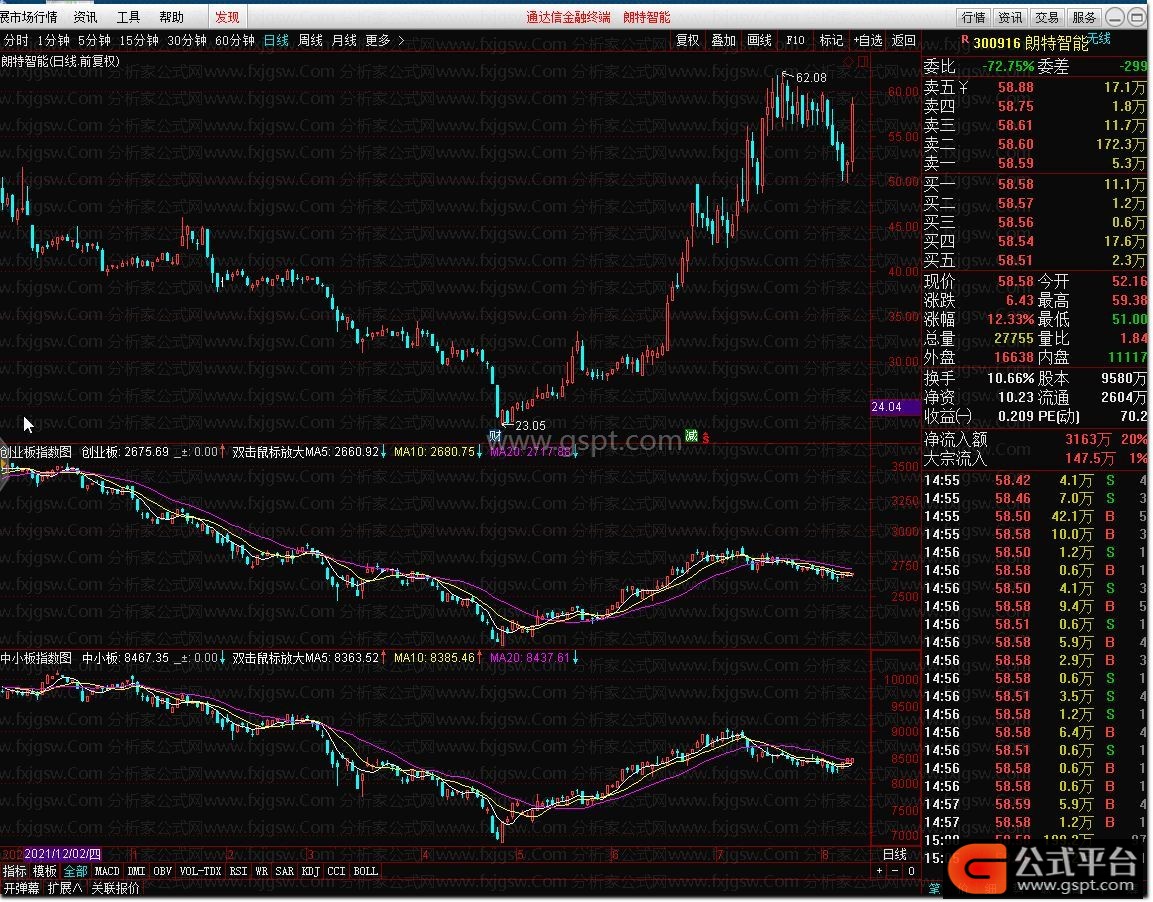Select the KDJ indicator
Image resolution: width=1153 pixels, height=902 pixels.
click(310, 871)
